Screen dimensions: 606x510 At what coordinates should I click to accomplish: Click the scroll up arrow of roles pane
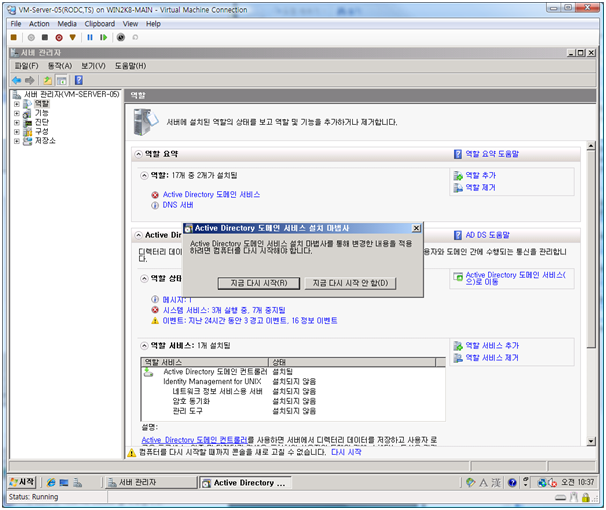pos(591,146)
